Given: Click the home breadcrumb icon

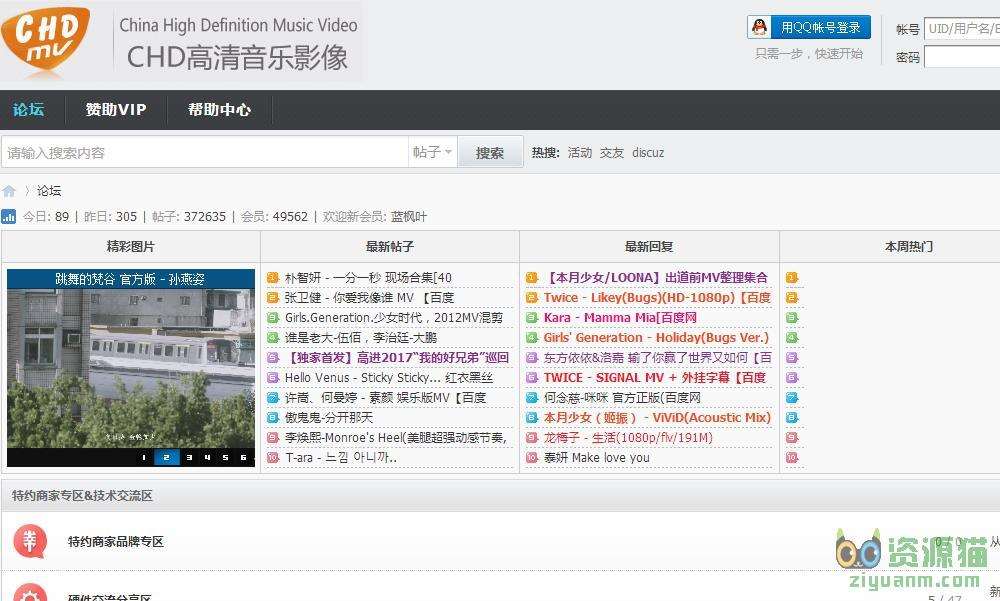Looking at the screenshot, I should click(9, 191).
